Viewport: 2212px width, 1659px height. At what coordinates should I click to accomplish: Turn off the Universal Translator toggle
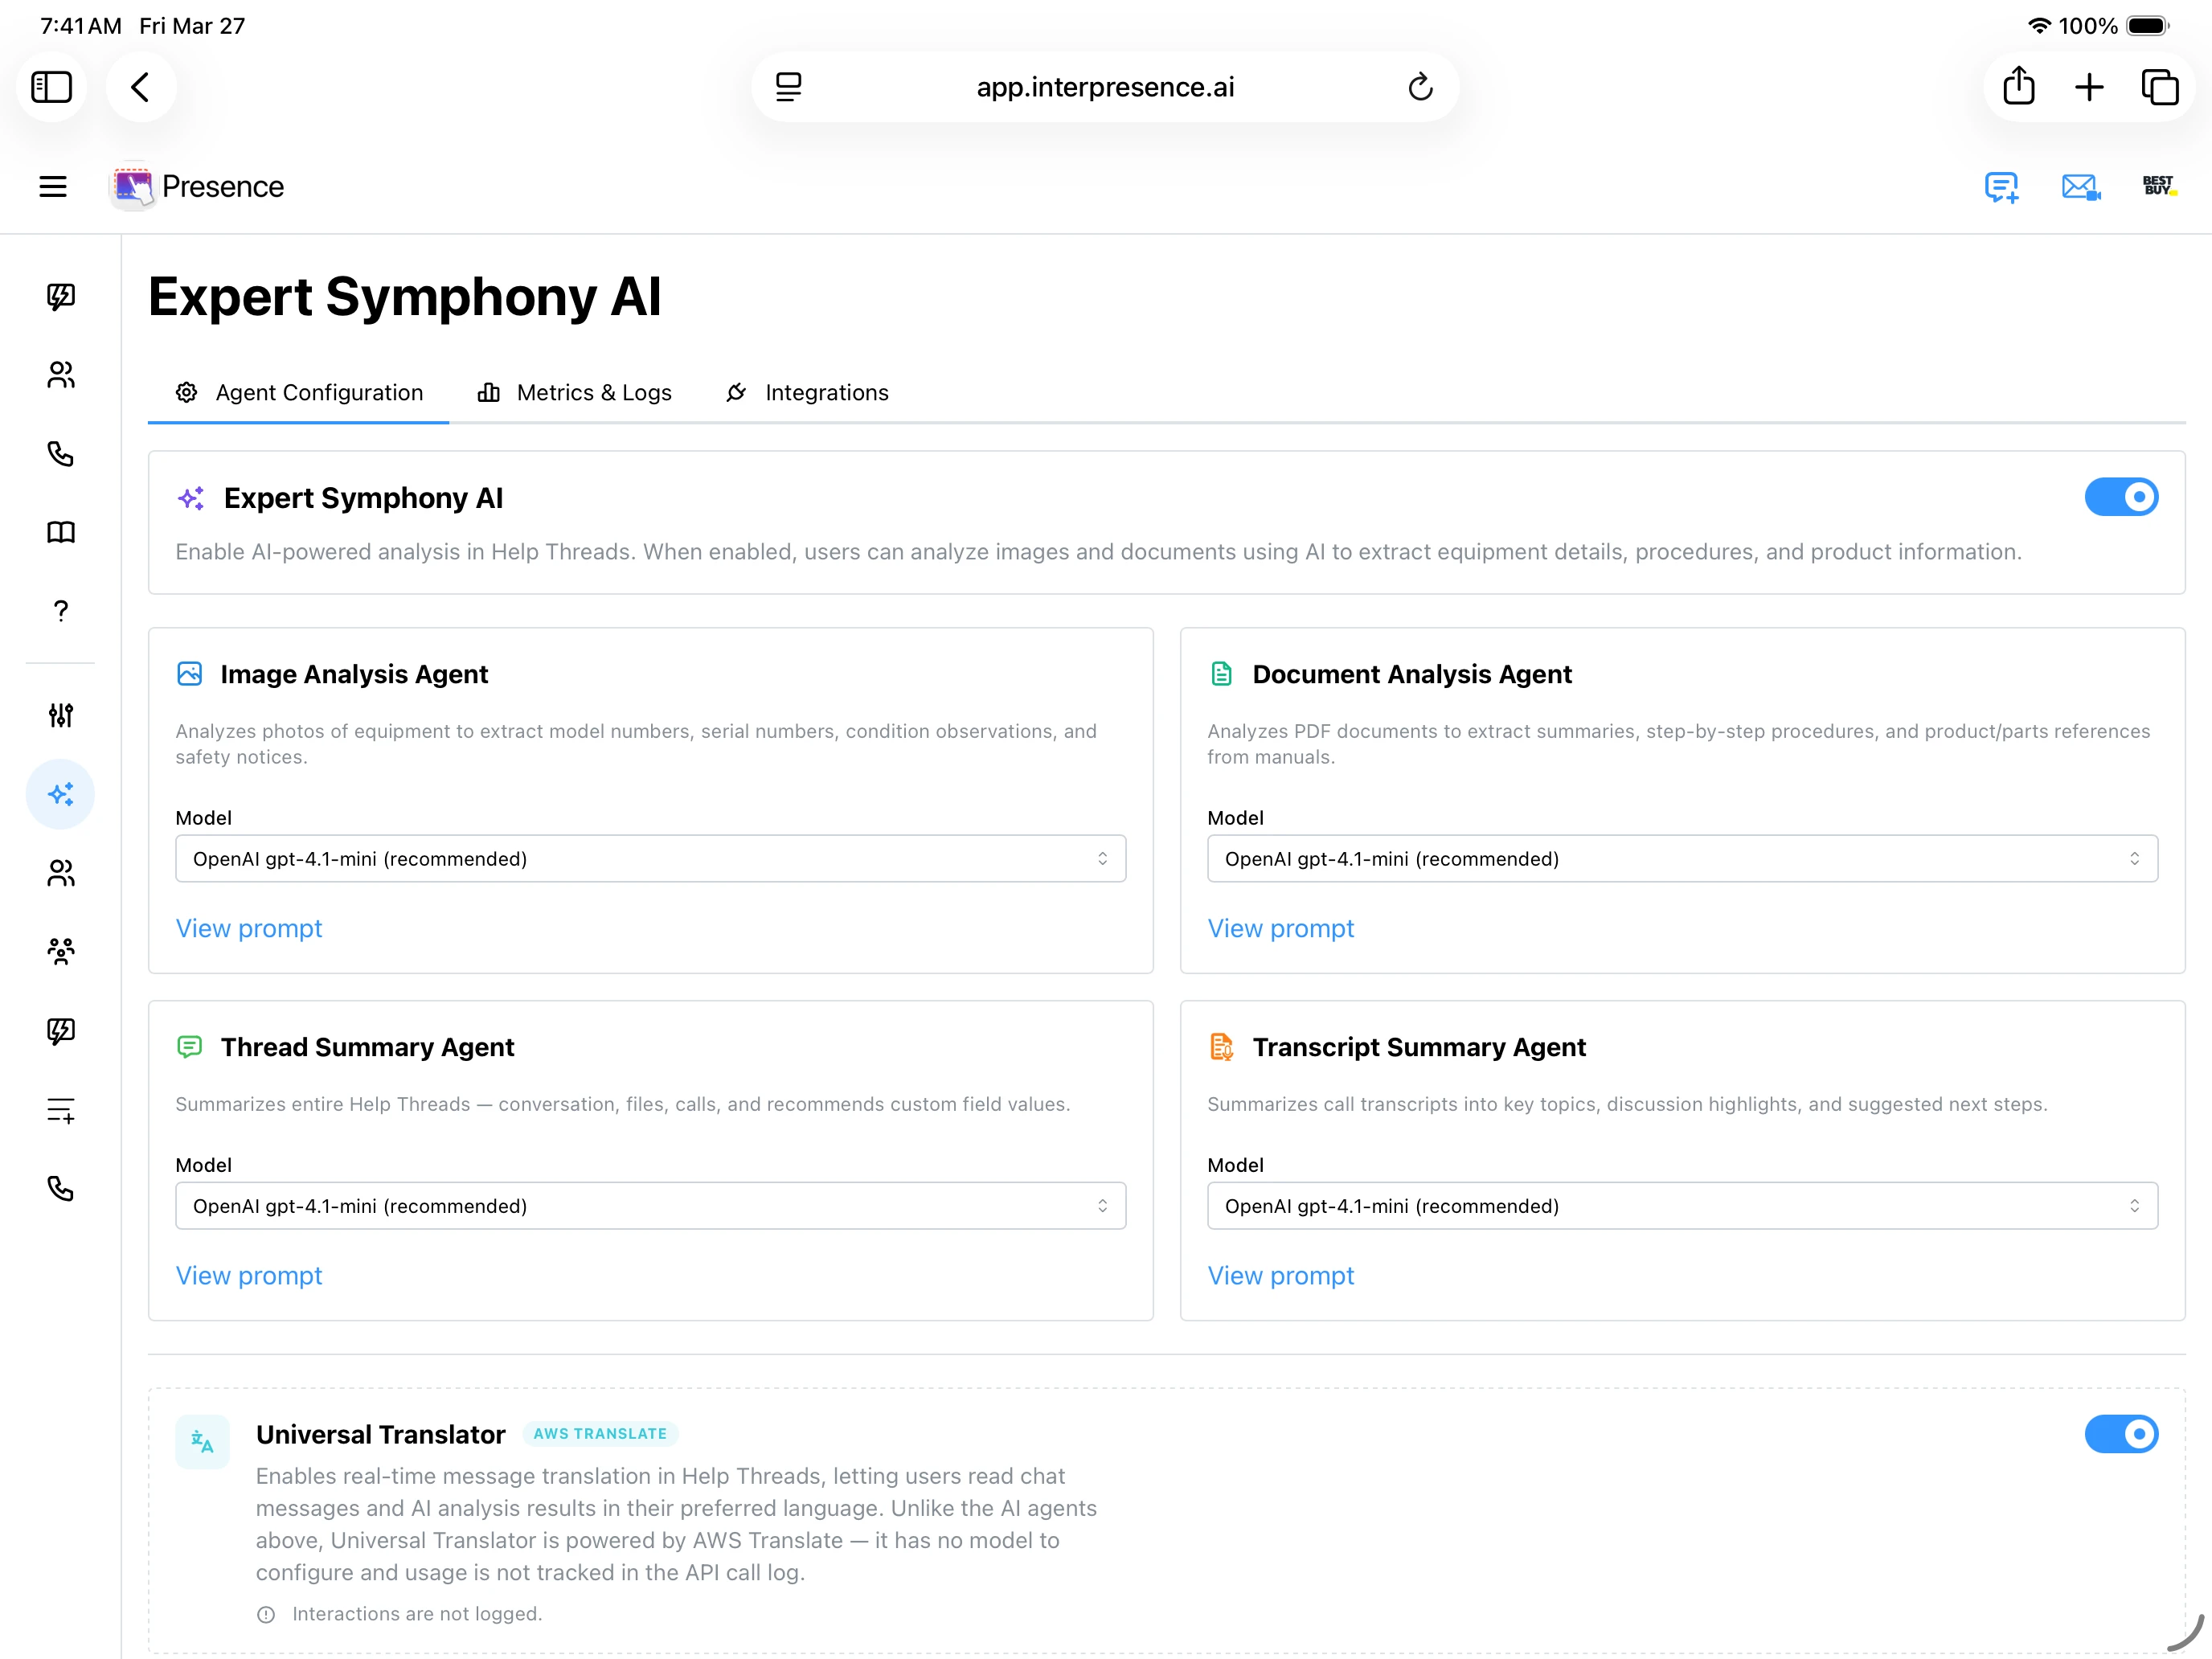[2120, 1434]
